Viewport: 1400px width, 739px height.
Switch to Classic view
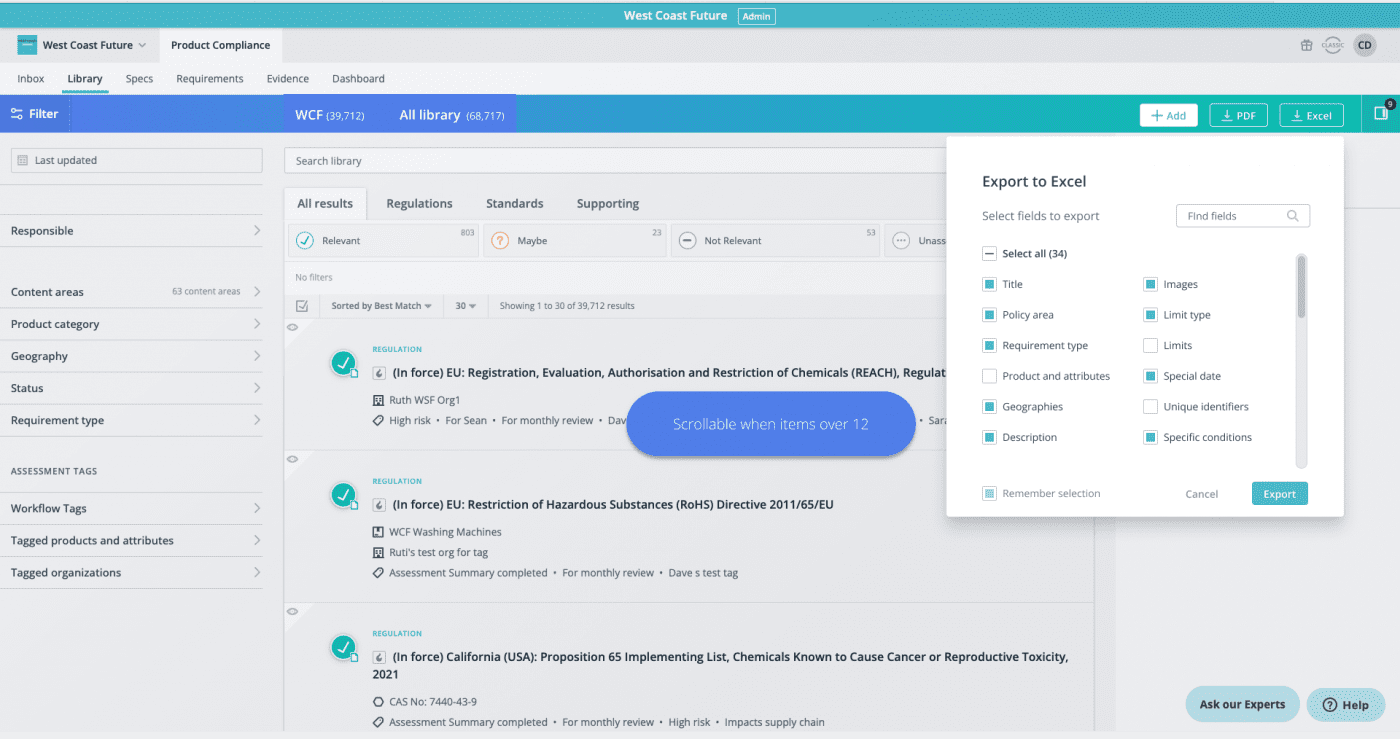pos(1332,44)
